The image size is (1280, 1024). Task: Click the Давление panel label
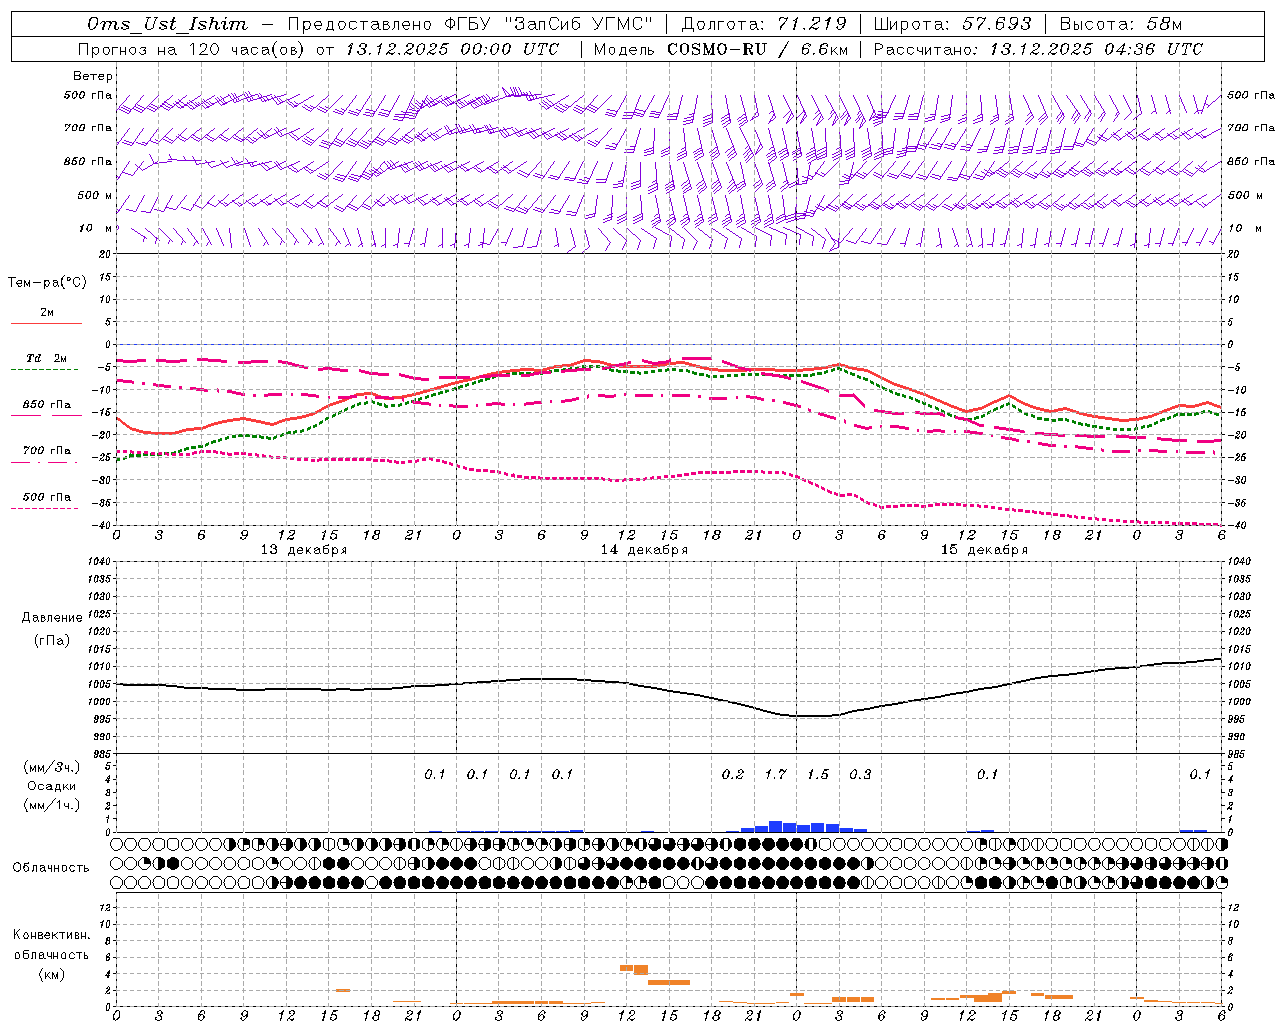[x=52, y=617]
